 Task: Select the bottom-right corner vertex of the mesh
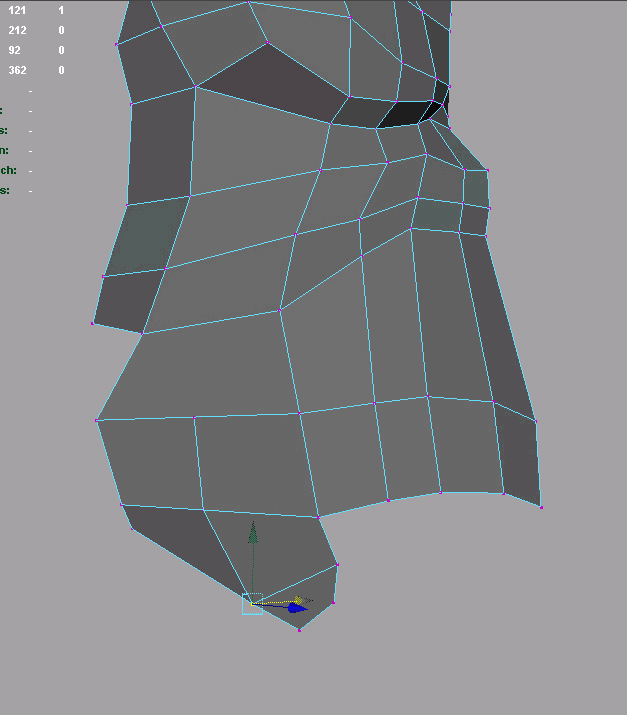pos(541,507)
